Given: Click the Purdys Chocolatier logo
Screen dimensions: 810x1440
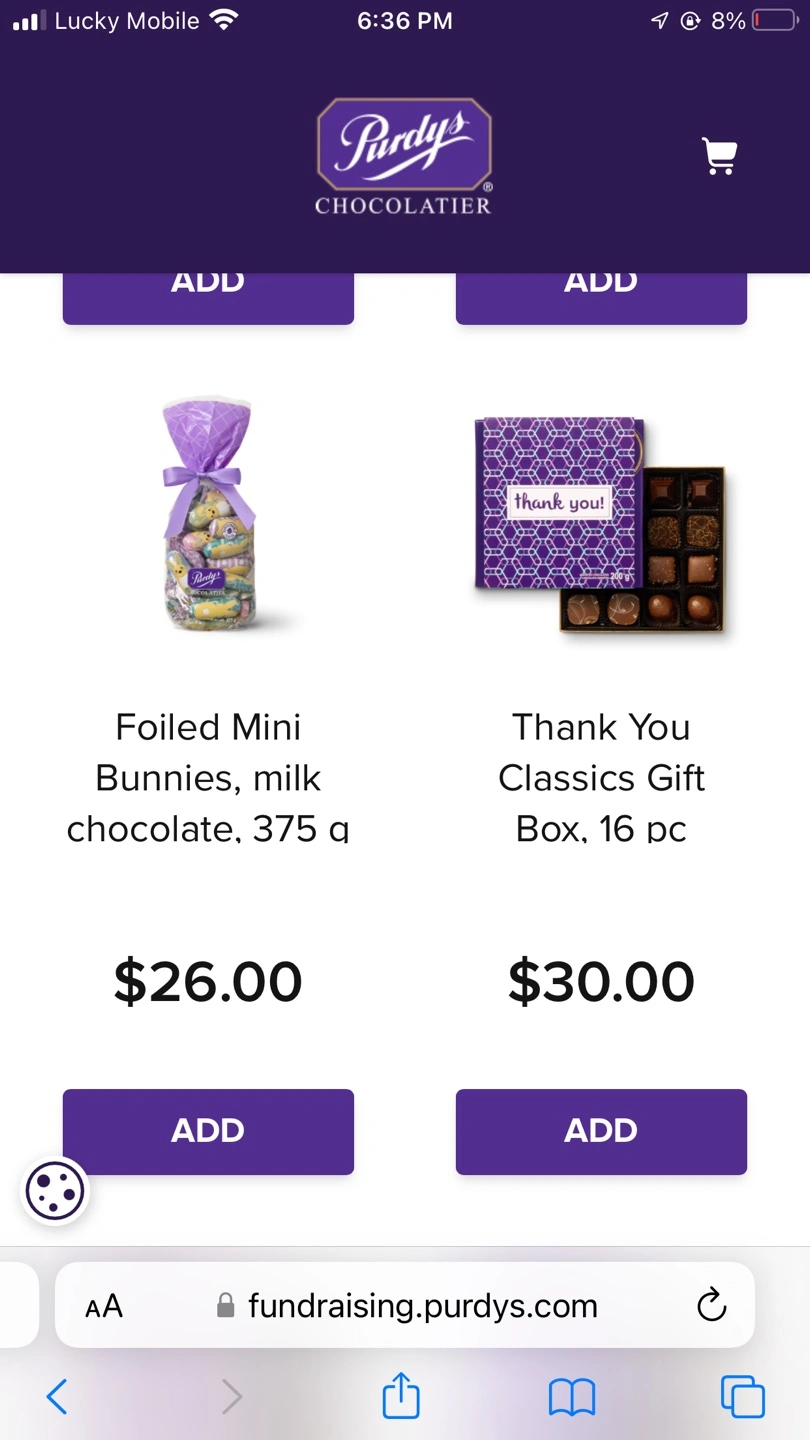Looking at the screenshot, I should click(404, 157).
